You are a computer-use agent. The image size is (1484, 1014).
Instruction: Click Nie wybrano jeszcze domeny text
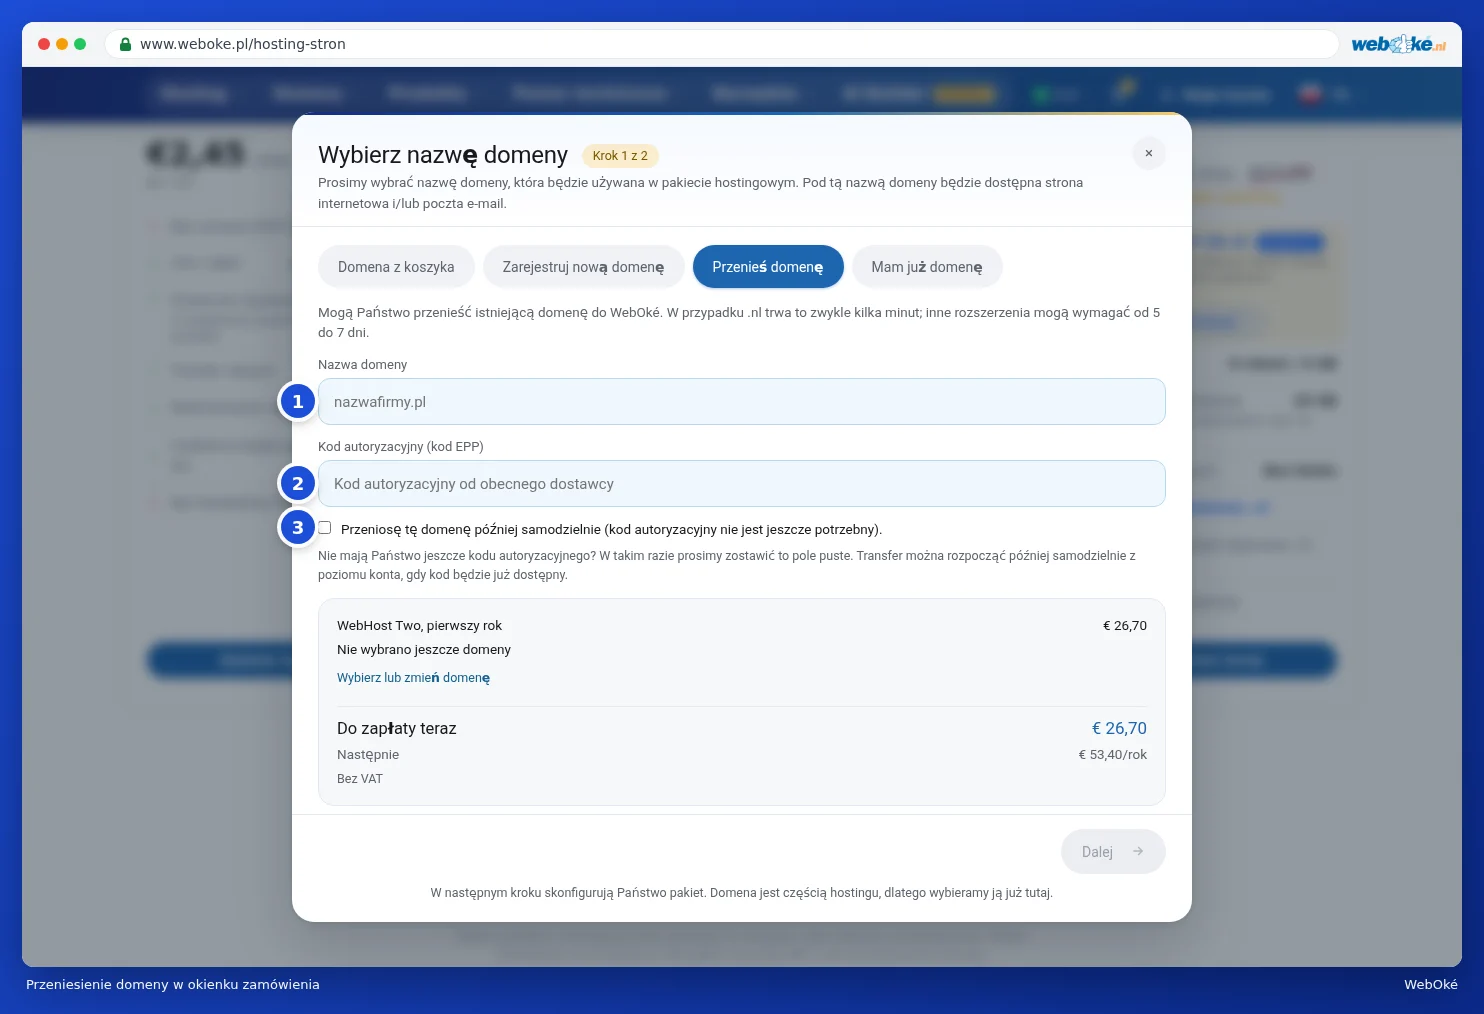424,649
